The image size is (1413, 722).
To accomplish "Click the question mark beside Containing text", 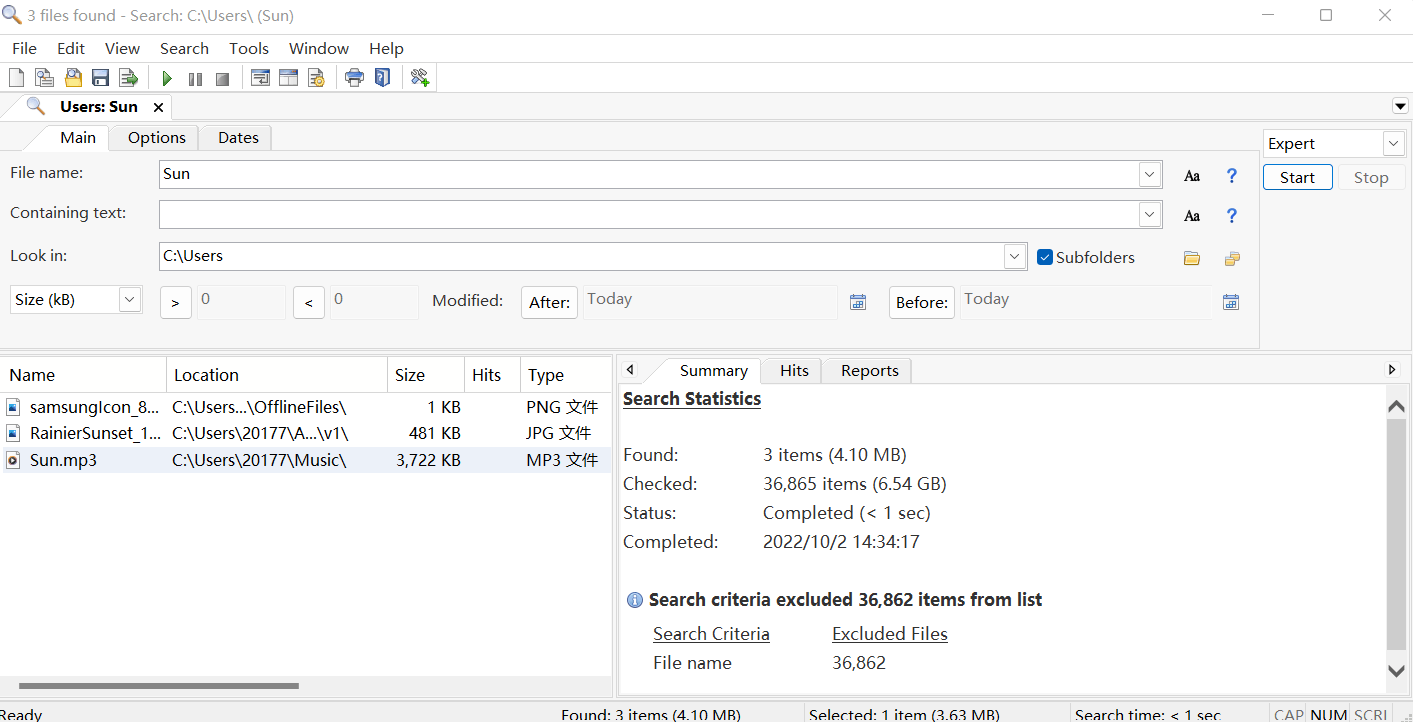I will (1232, 216).
